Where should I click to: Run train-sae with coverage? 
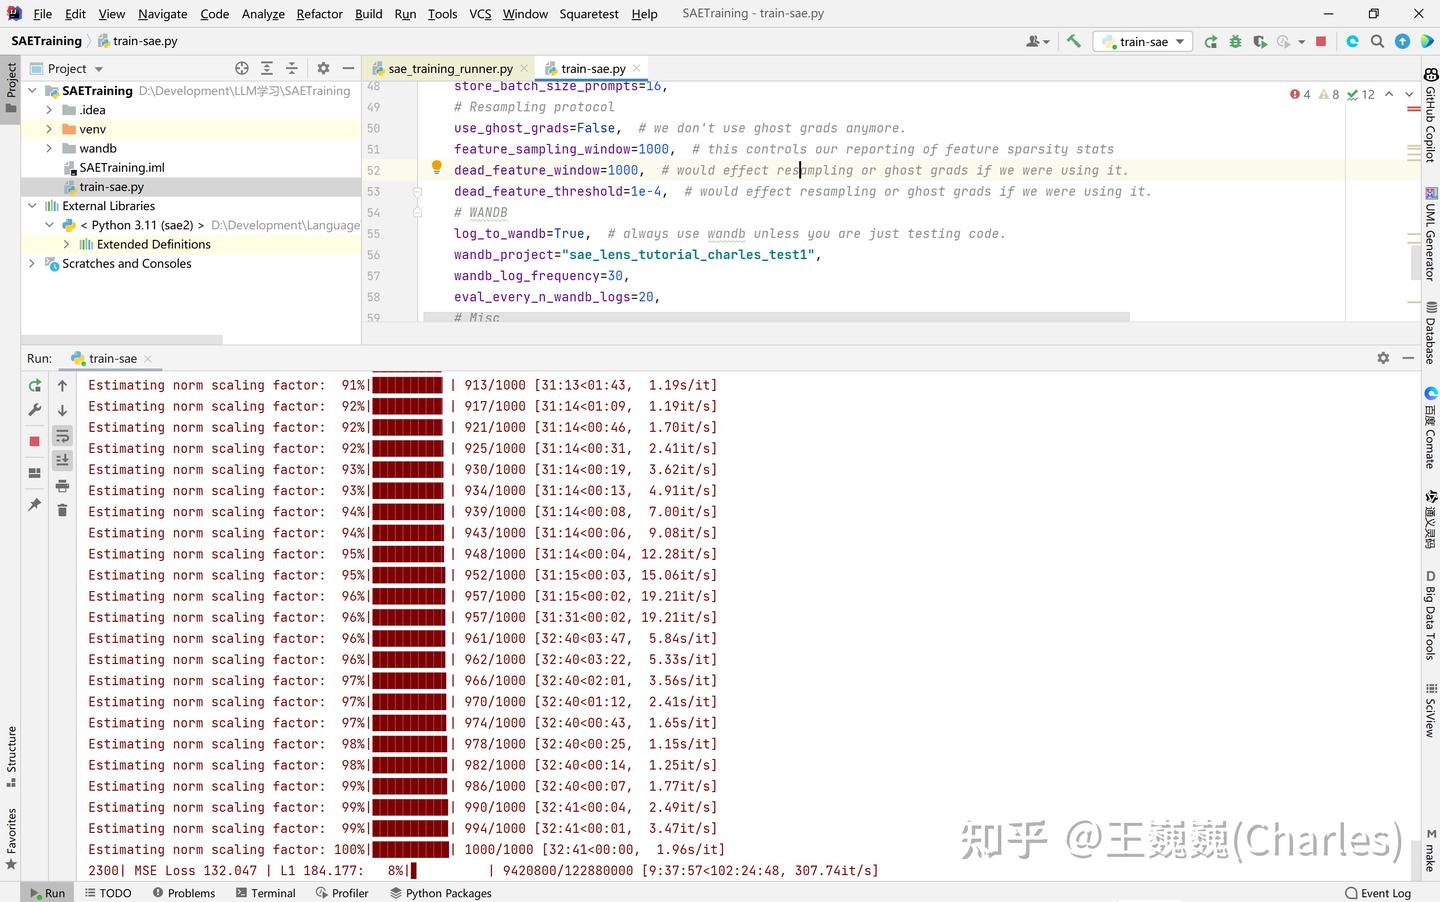pos(1259,41)
